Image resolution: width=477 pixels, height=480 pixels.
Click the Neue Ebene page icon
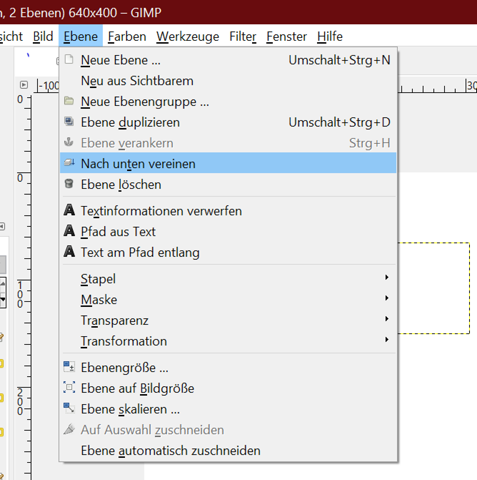click(69, 60)
